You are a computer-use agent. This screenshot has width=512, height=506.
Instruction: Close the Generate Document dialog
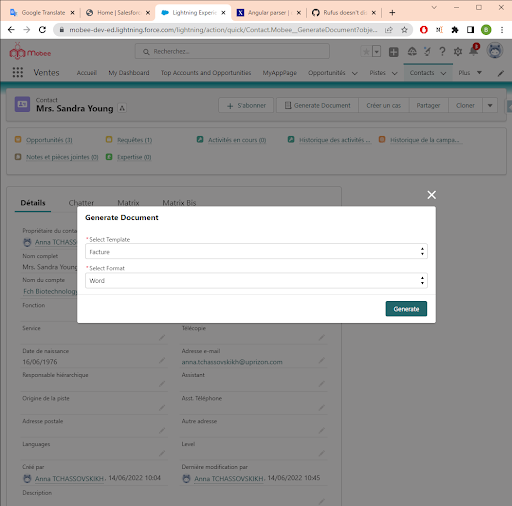(x=432, y=195)
